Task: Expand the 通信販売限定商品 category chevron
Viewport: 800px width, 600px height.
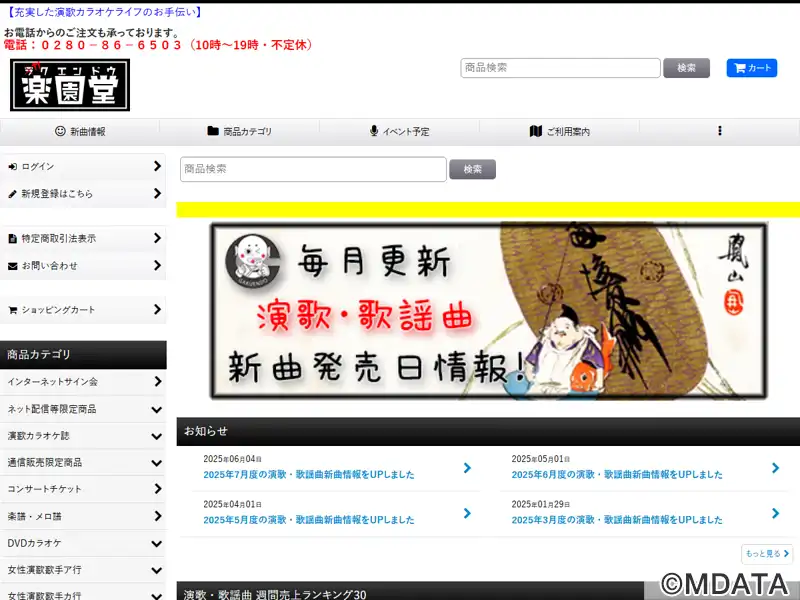Action: (157, 463)
